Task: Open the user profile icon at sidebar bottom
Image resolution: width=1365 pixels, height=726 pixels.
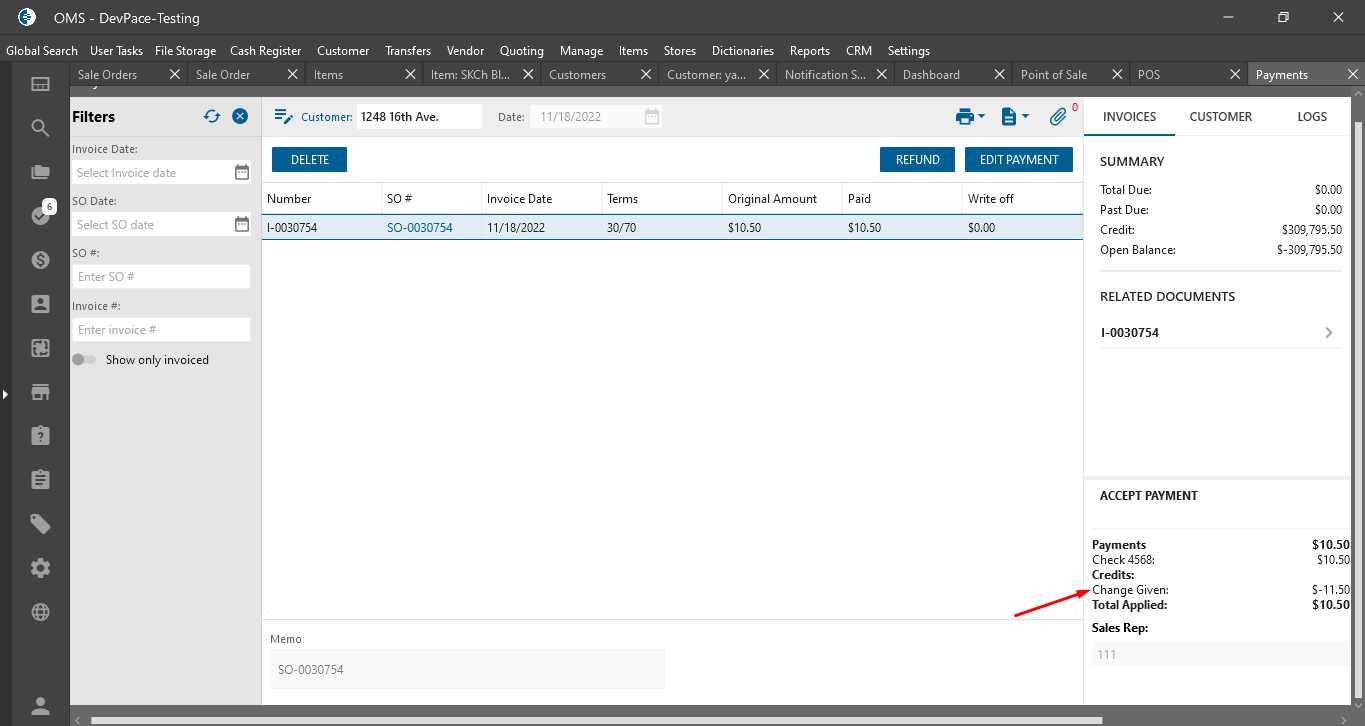Action: (x=40, y=706)
